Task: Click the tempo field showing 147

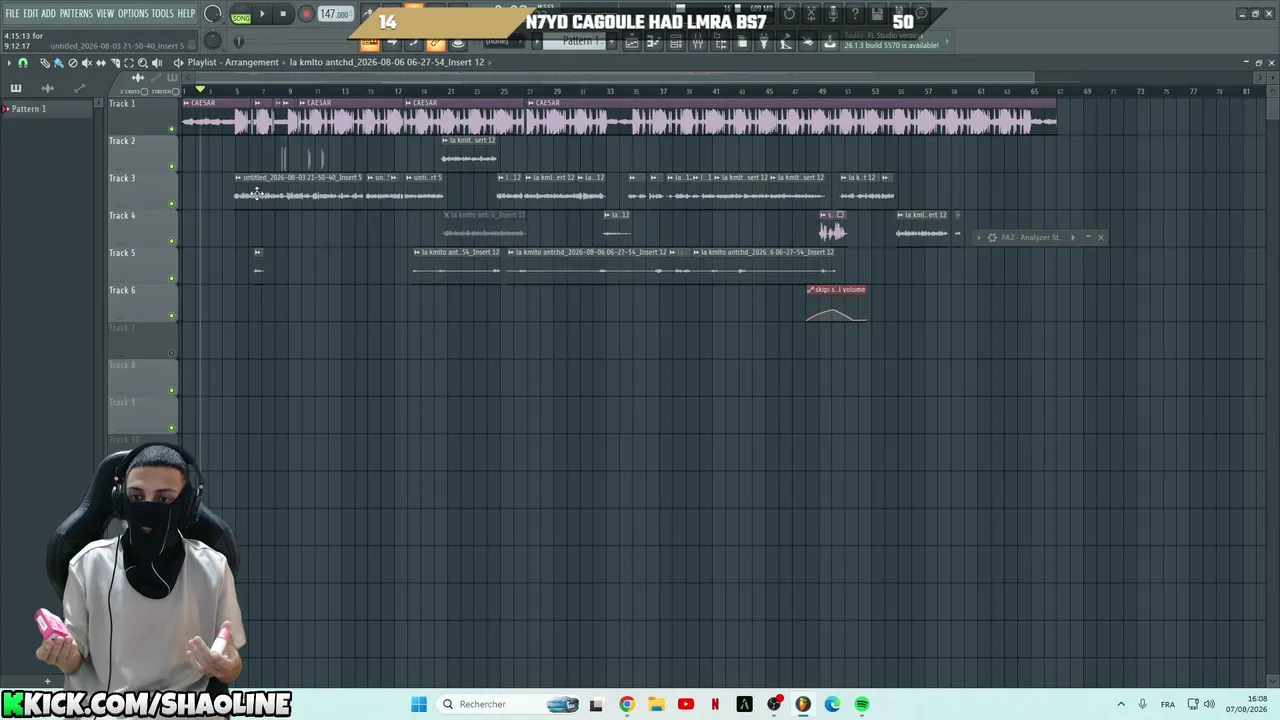Action: pos(335,15)
